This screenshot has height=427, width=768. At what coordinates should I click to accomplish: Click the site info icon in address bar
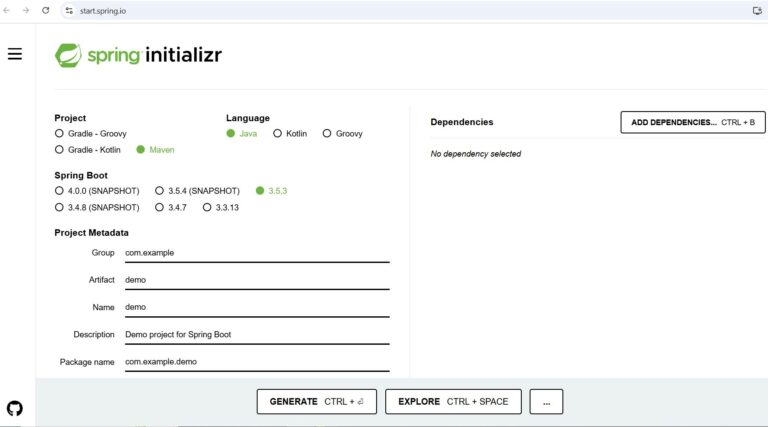[x=69, y=10]
